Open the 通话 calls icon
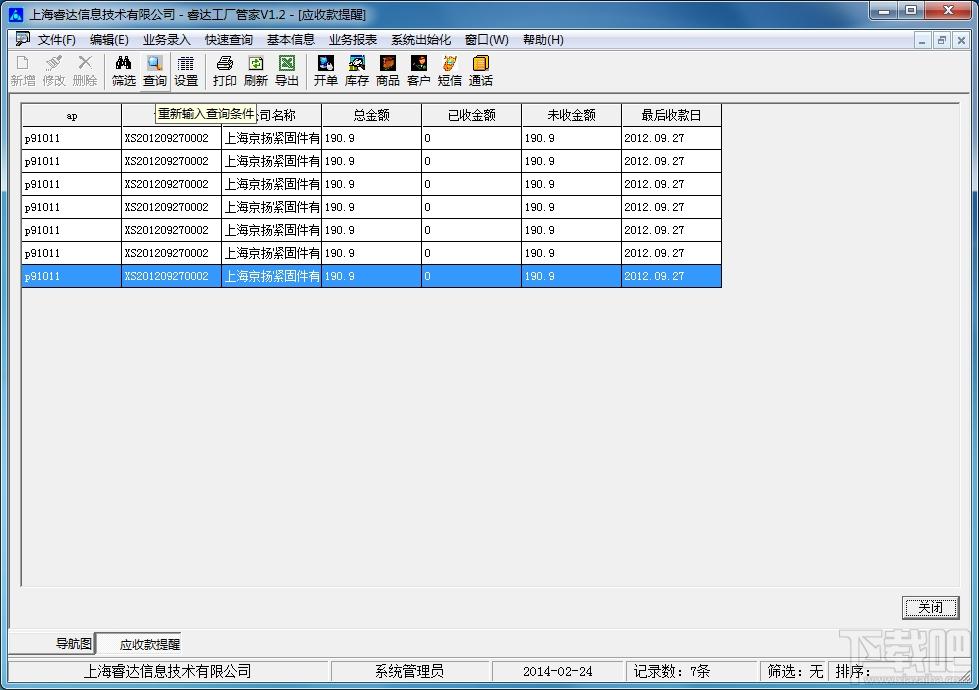This screenshot has width=979, height=690. [481, 71]
